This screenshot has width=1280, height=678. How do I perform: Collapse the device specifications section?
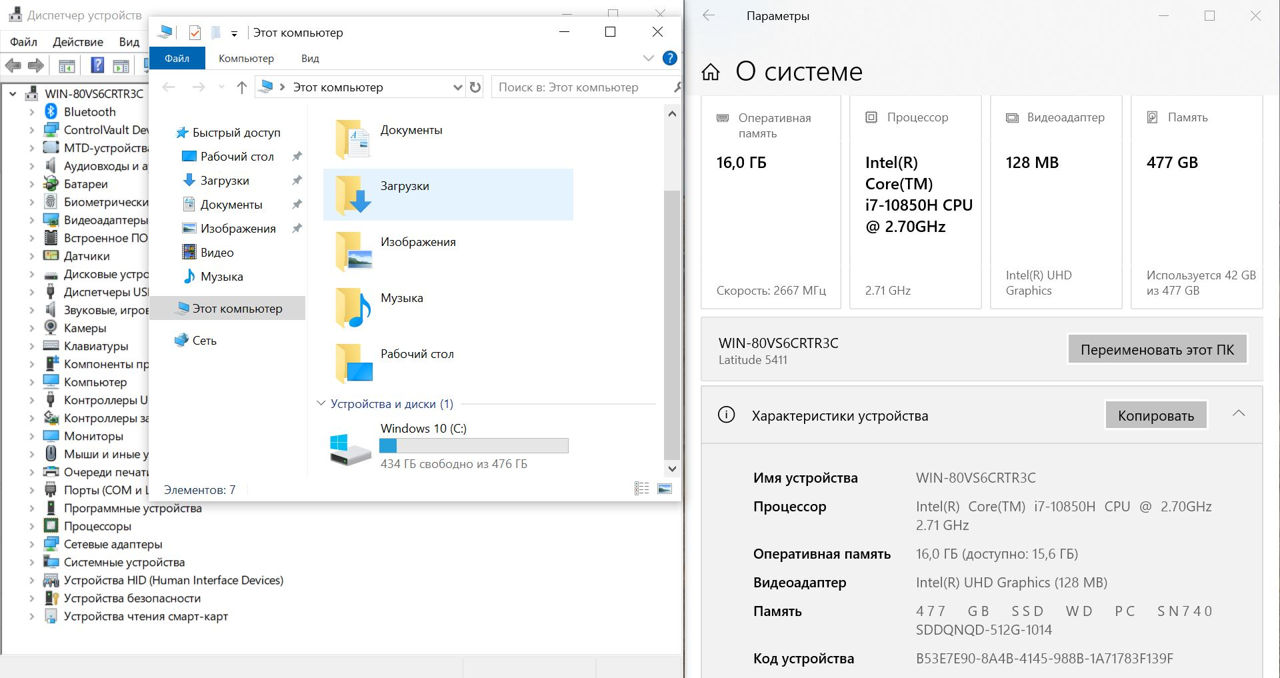(x=1238, y=414)
